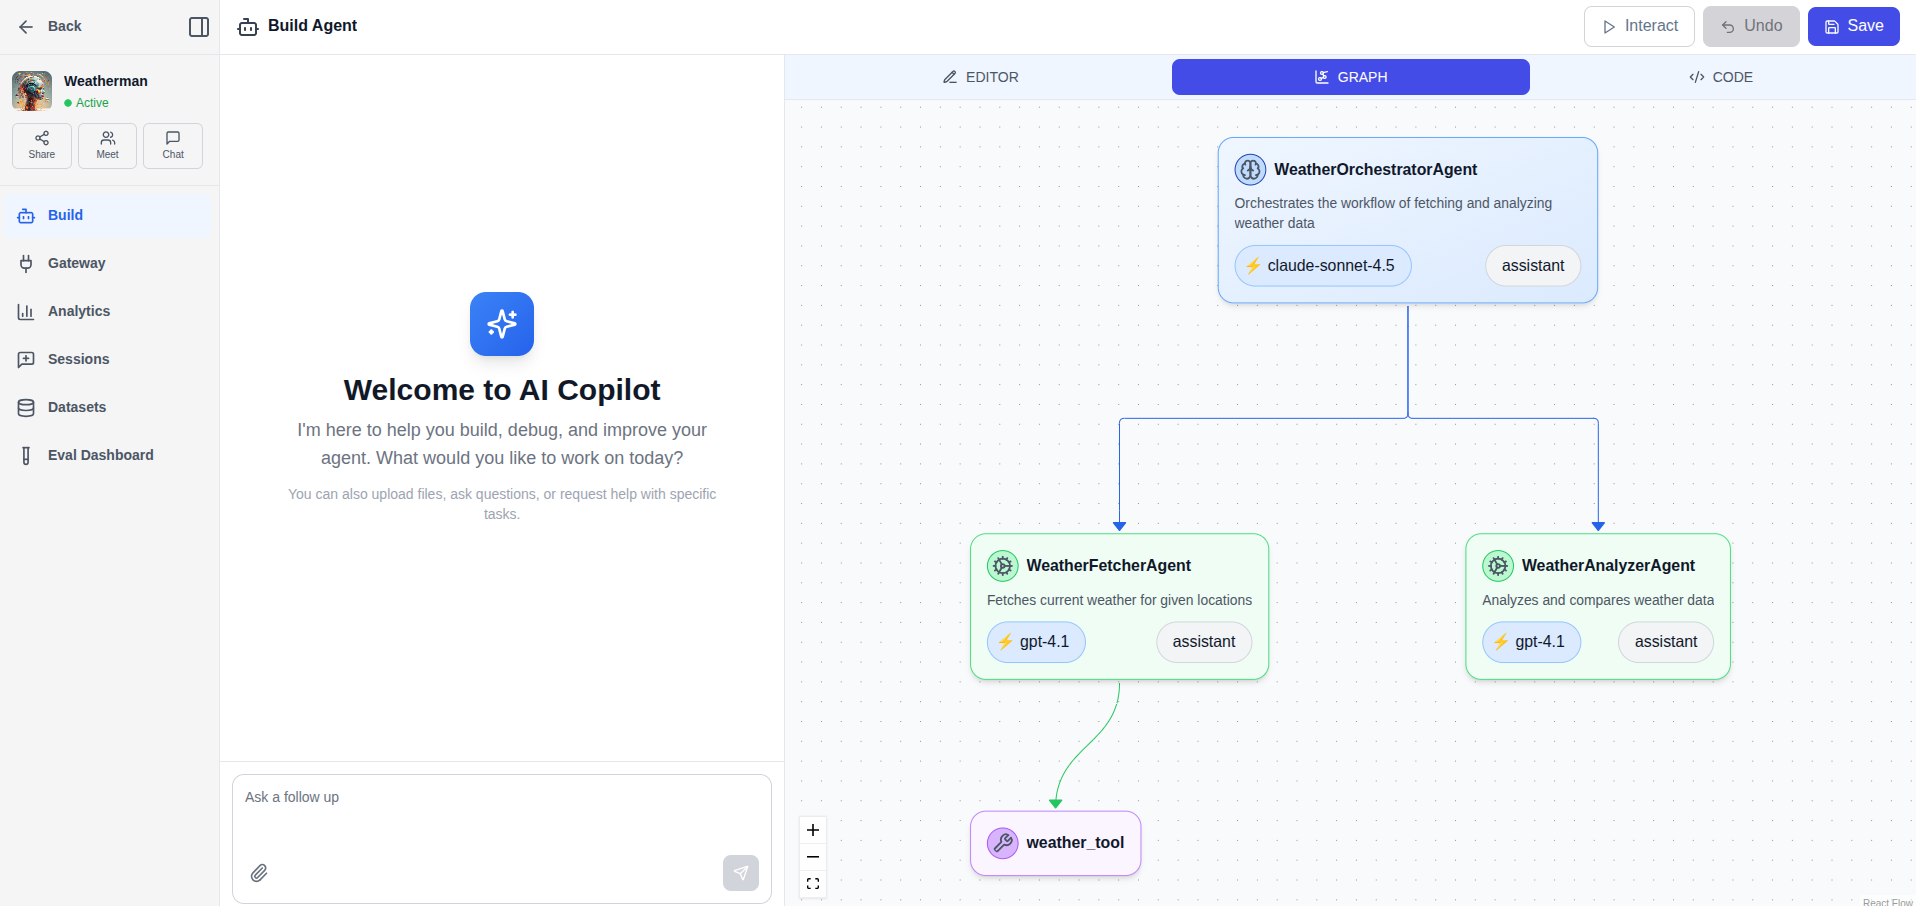The width and height of the screenshot is (1916, 906).
Task: Open the CODE view tab
Action: click(x=1720, y=77)
